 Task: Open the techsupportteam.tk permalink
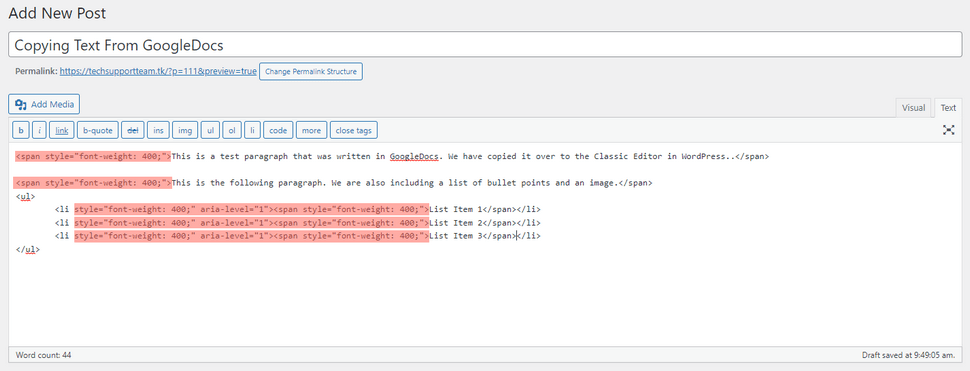[158, 72]
